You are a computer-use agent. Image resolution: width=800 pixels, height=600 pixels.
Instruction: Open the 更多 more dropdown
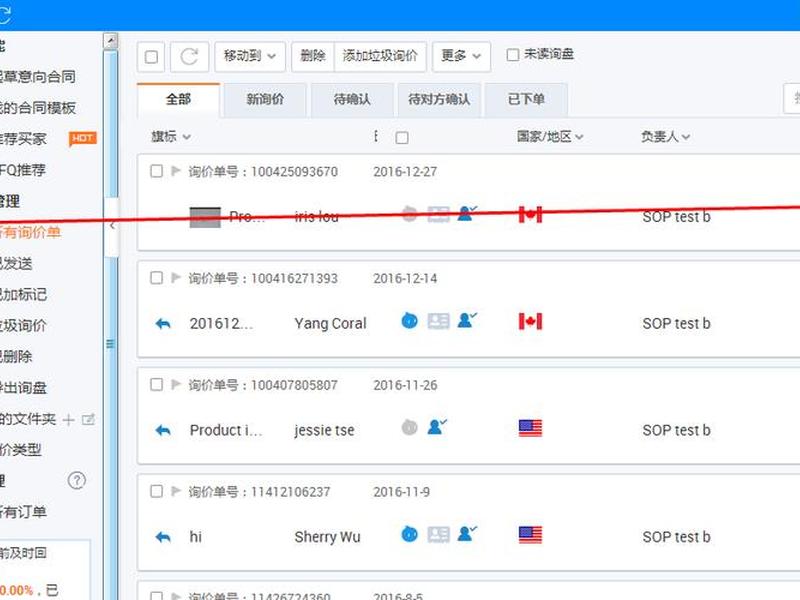[461, 57]
